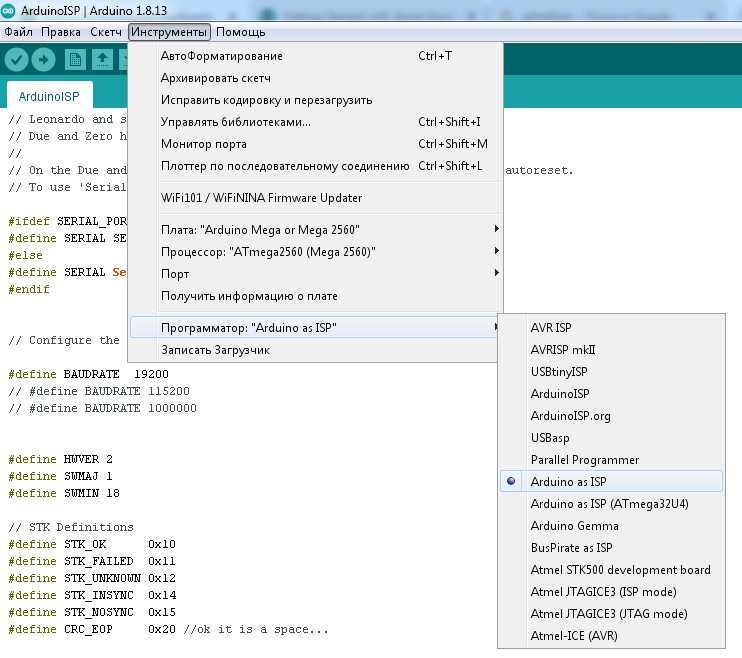
Task: Open Управлять библиотеками library manager
Action: point(235,122)
